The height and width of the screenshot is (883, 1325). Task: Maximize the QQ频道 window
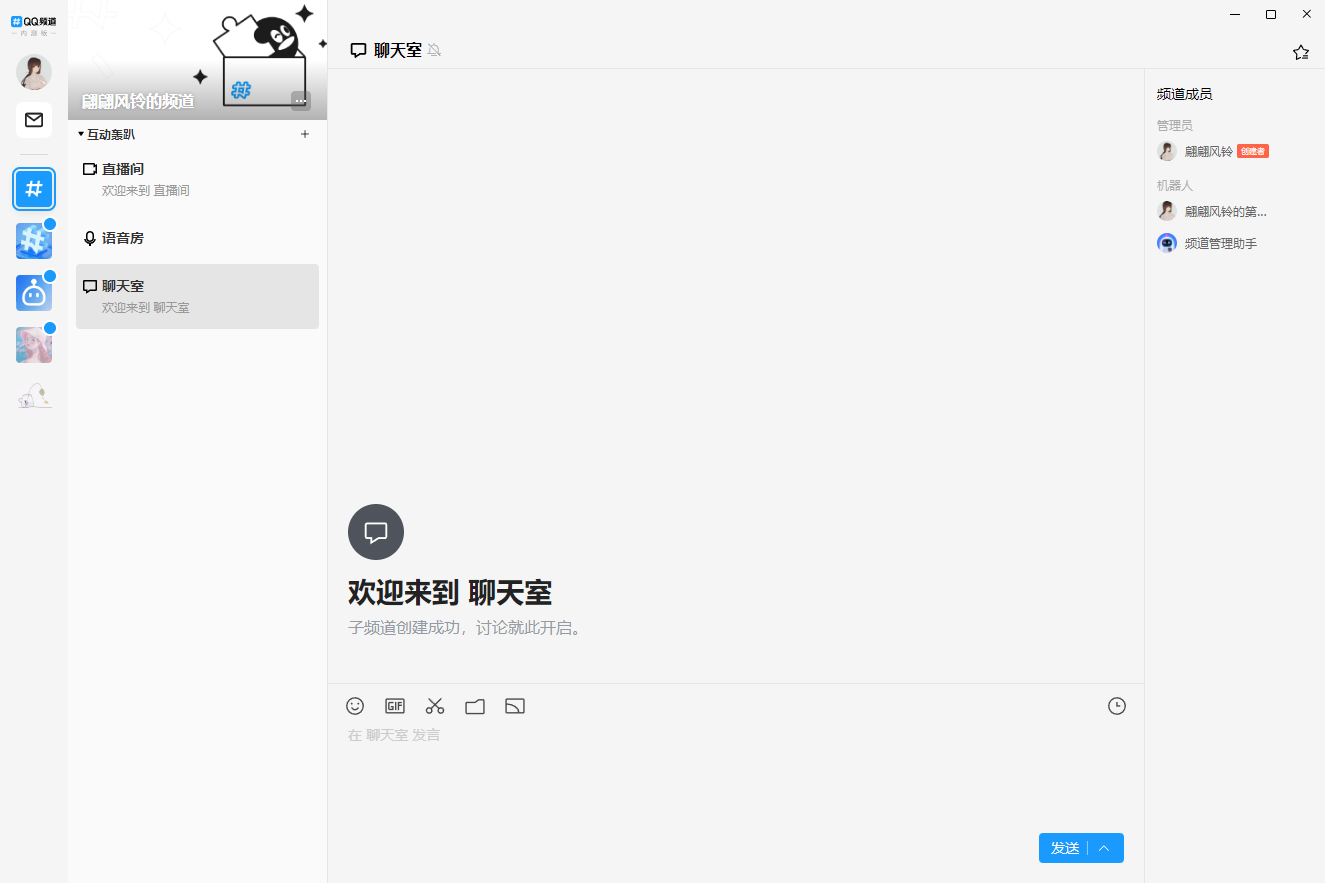click(1271, 14)
